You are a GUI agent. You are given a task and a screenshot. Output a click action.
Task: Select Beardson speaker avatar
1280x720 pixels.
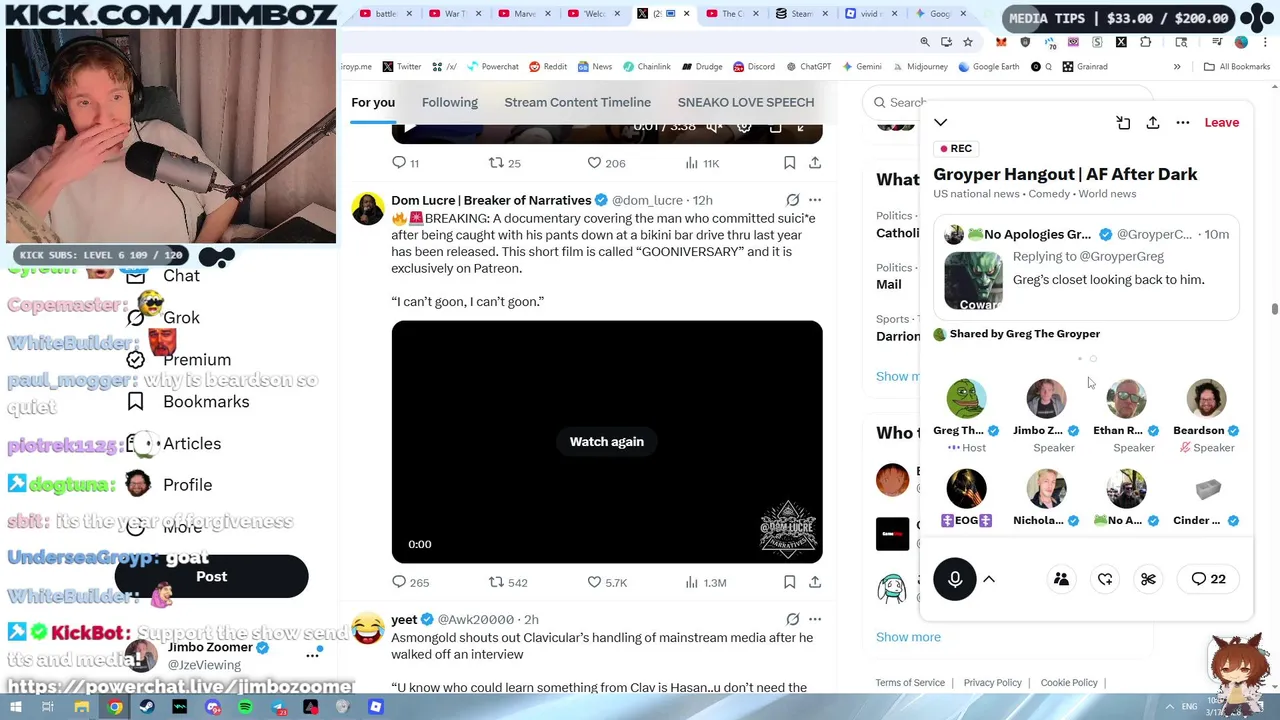pyautogui.click(x=1206, y=398)
